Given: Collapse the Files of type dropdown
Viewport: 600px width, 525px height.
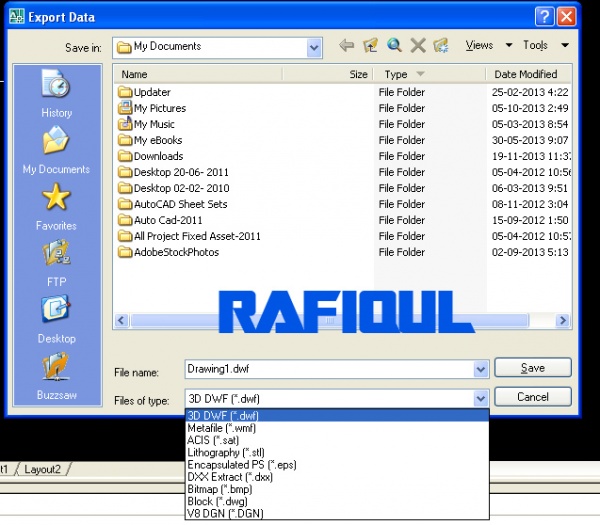Looking at the screenshot, I should pos(480,398).
